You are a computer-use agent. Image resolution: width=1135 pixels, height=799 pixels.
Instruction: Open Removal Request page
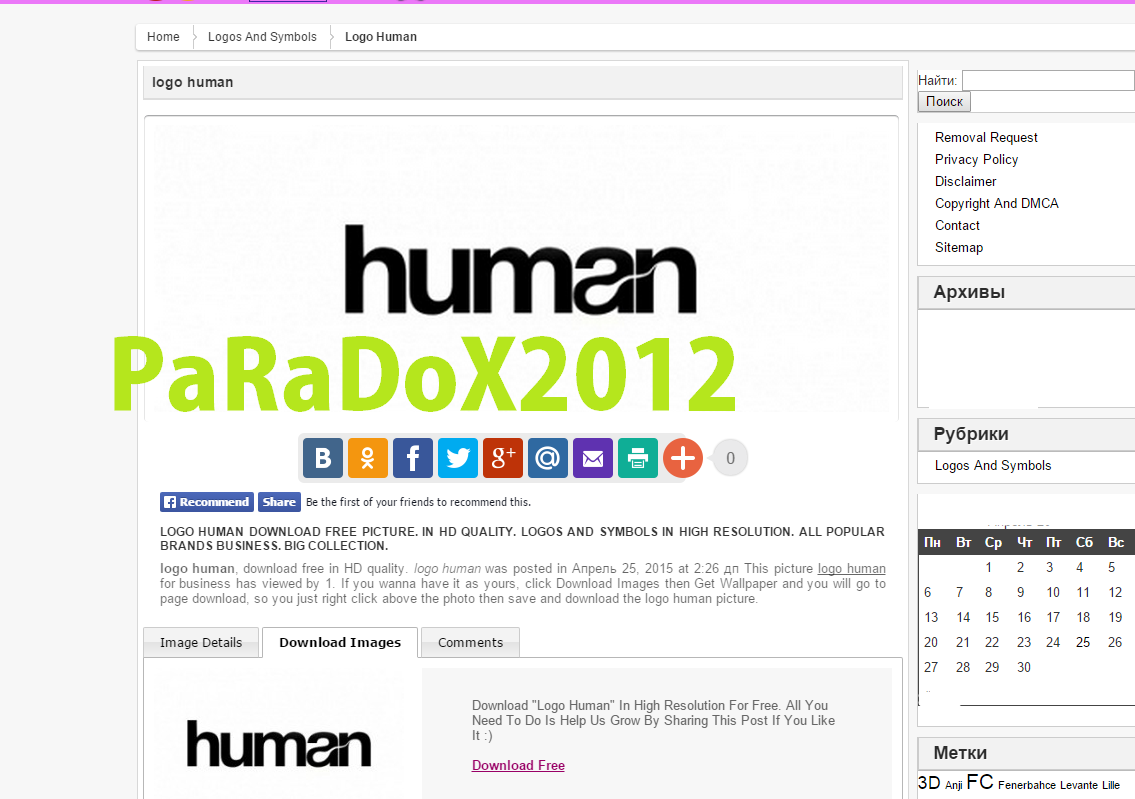click(x=986, y=138)
